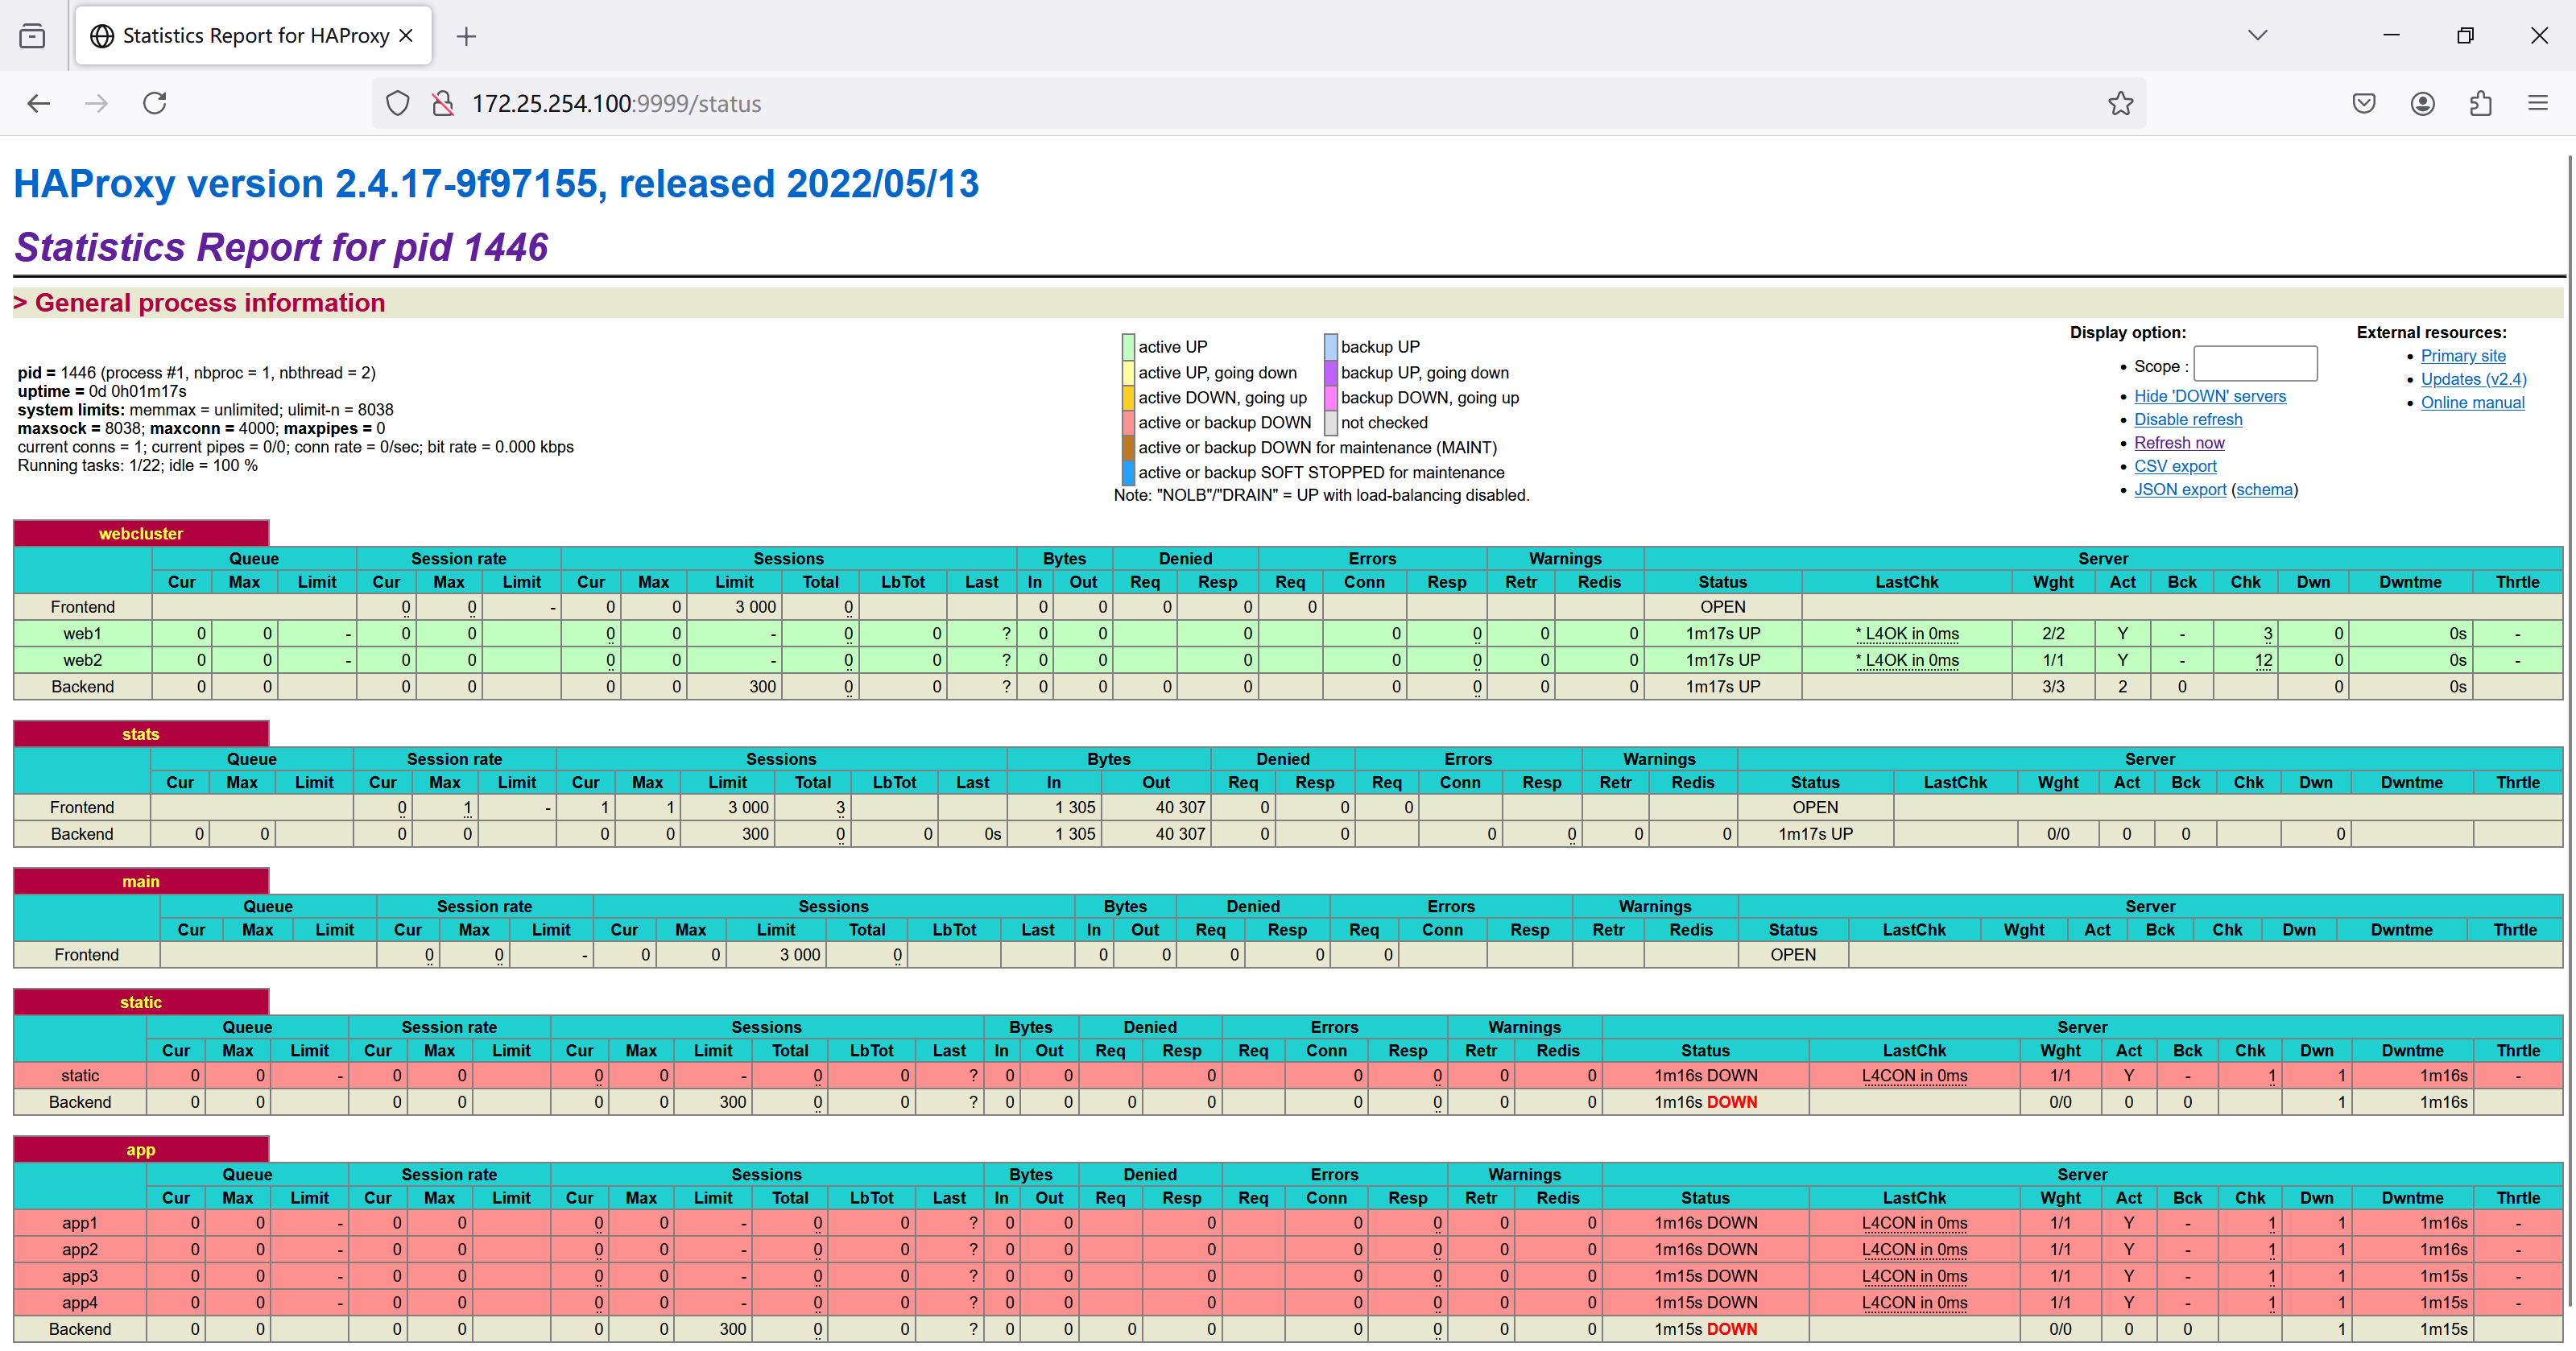
Task: Click the Hide 'DOWN' servers link
Action: click(x=2209, y=396)
